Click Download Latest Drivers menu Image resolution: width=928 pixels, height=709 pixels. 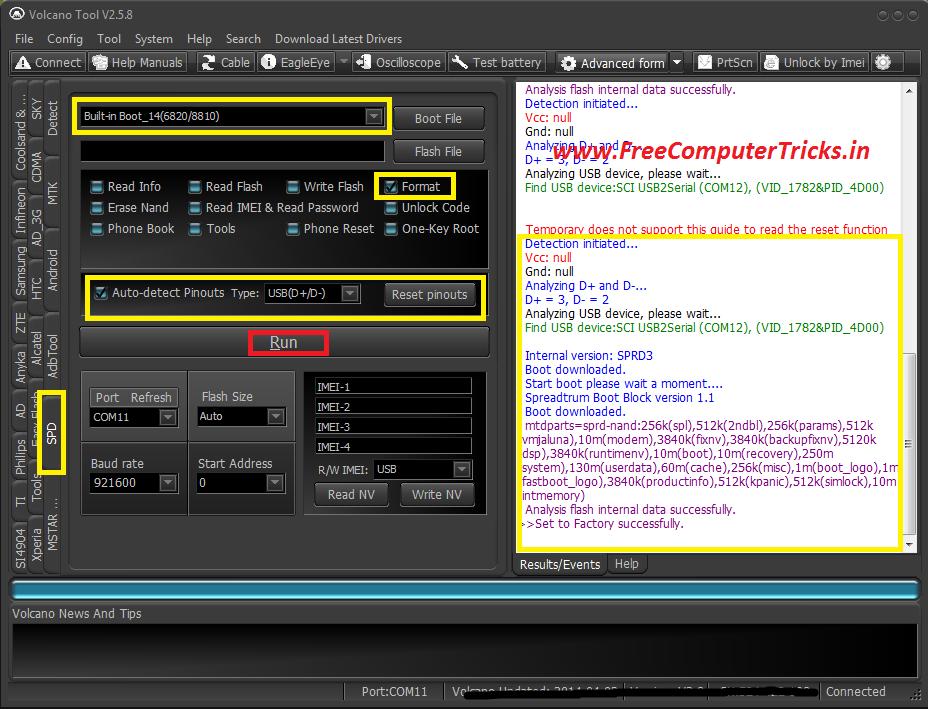[x=339, y=39]
